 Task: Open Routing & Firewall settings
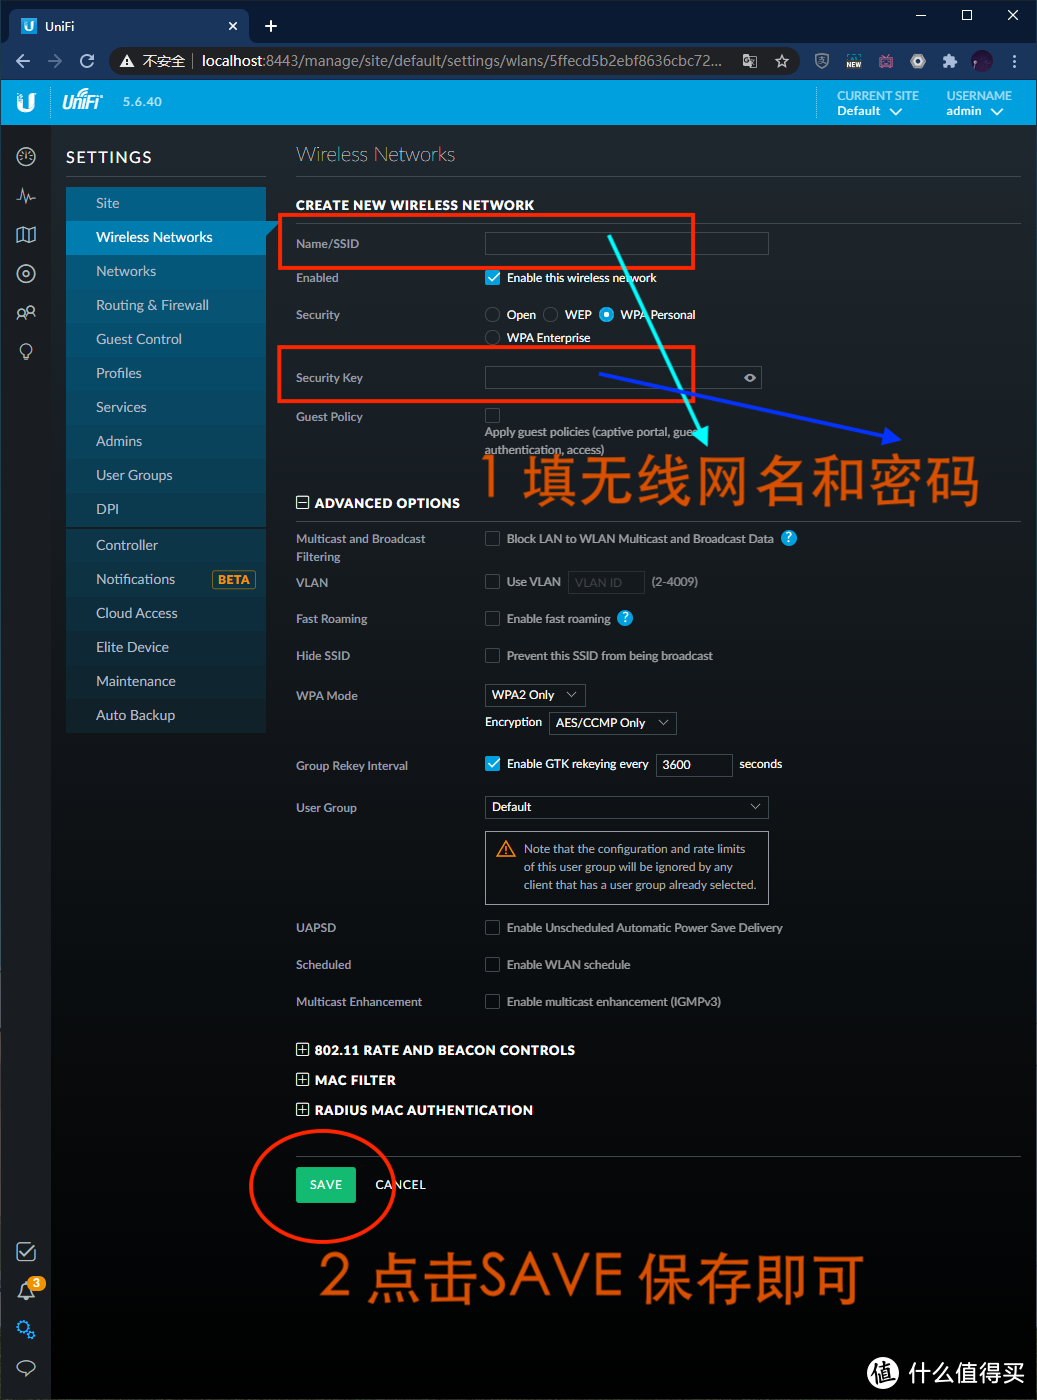pyautogui.click(x=166, y=305)
